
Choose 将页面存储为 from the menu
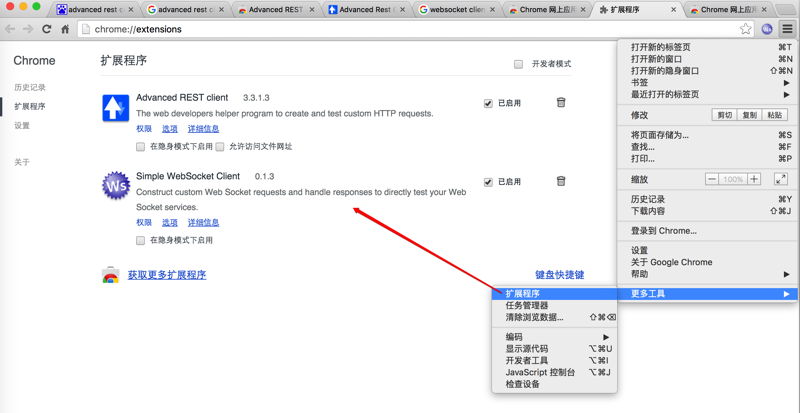click(707, 135)
